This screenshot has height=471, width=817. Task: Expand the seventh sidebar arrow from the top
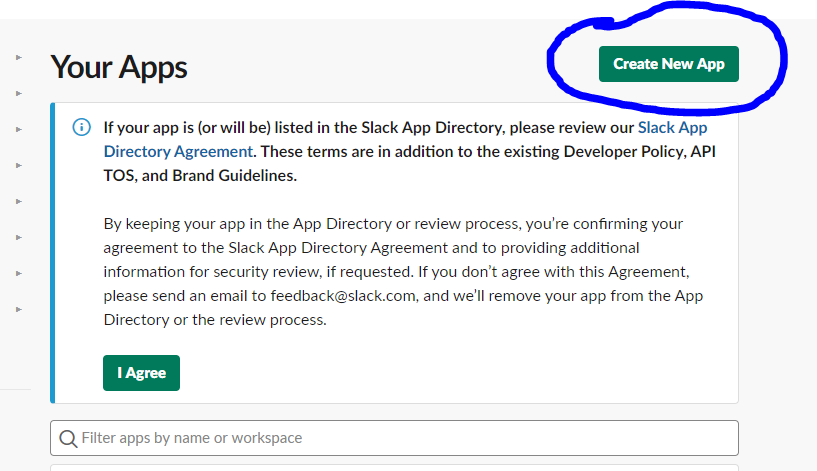[19, 273]
